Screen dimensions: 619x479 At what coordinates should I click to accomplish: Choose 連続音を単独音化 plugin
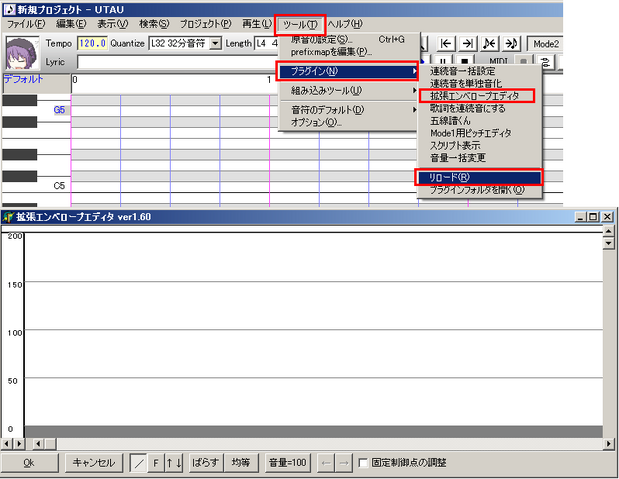click(479, 83)
